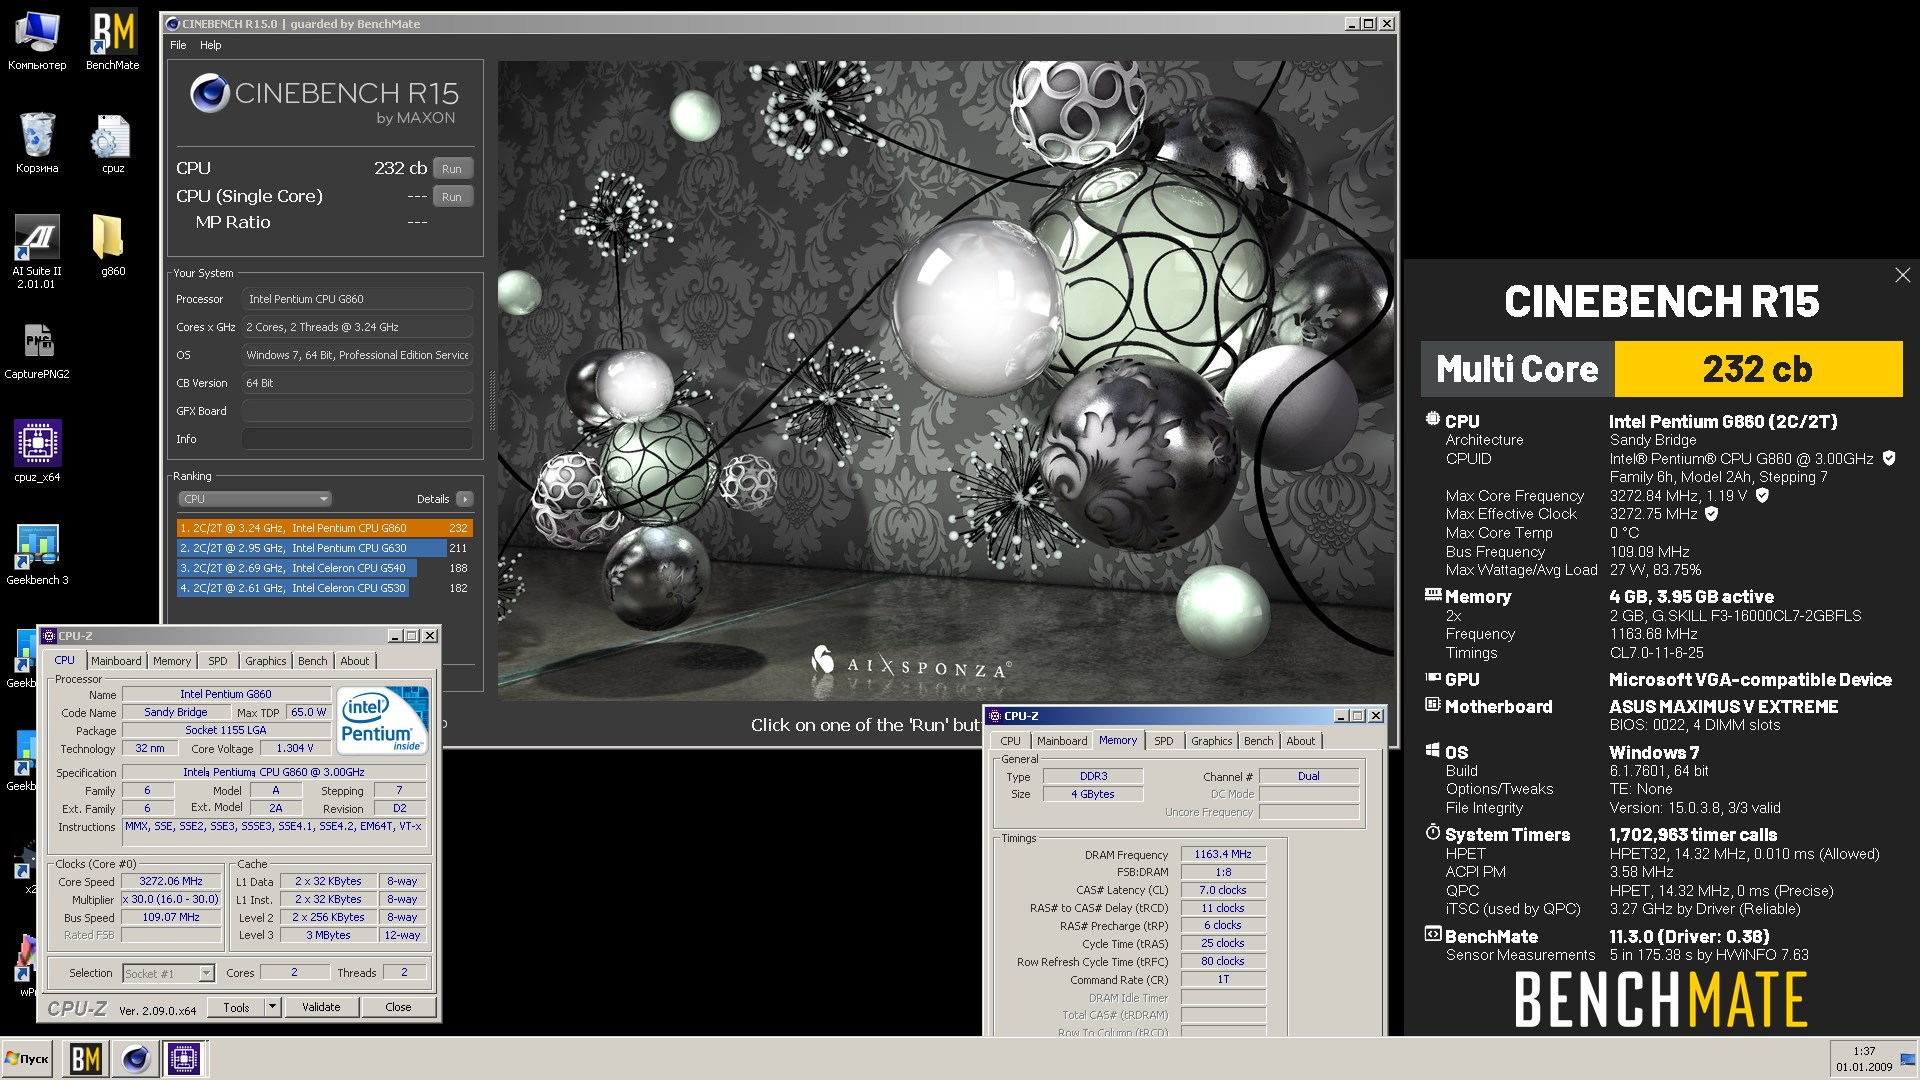1920x1080 pixels.
Task: Open the CPU ranking type dropdown
Action: [255, 499]
